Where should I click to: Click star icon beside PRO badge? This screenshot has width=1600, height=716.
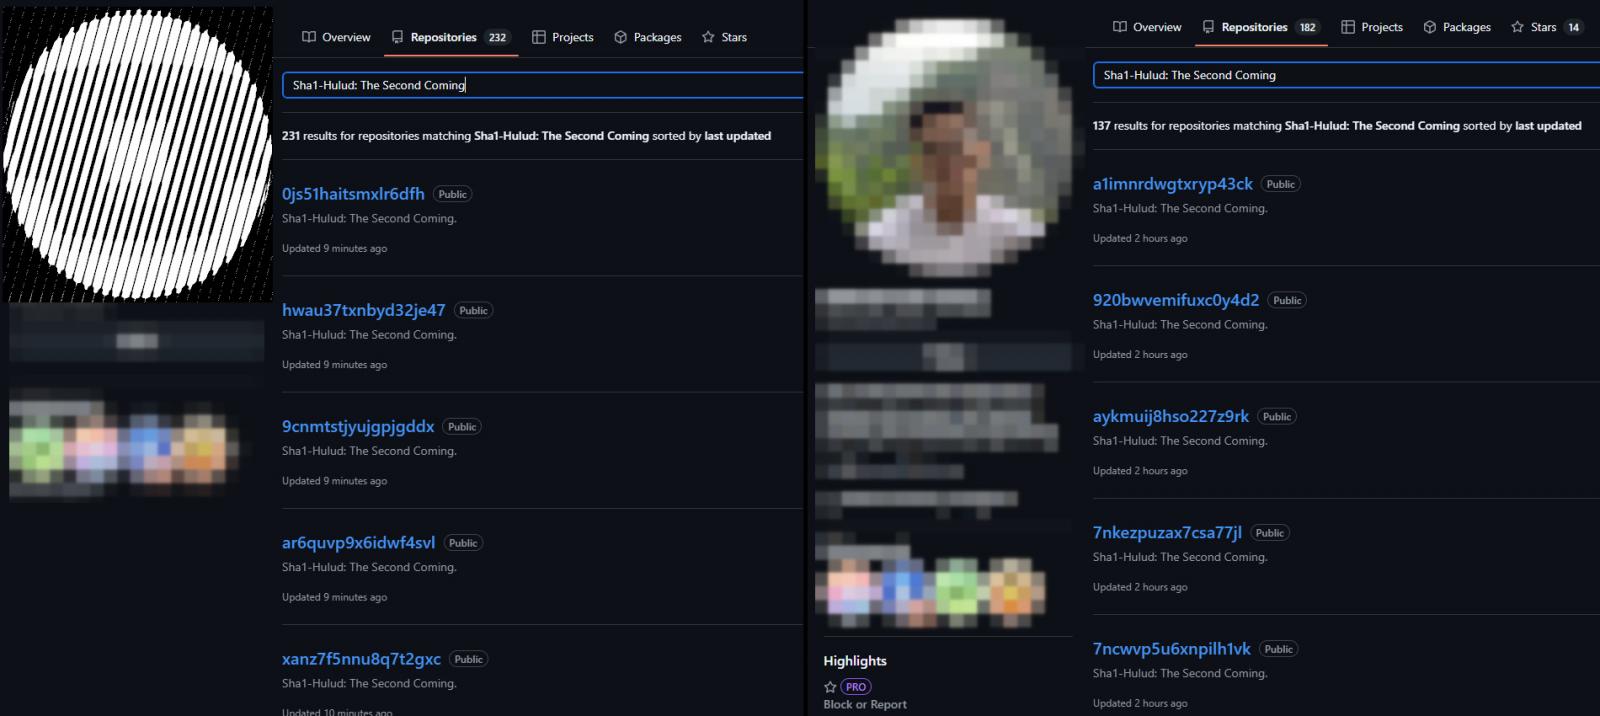pos(830,687)
